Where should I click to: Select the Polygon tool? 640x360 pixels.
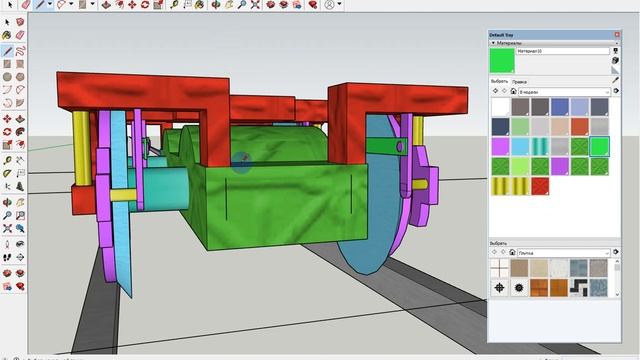[20, 77]
